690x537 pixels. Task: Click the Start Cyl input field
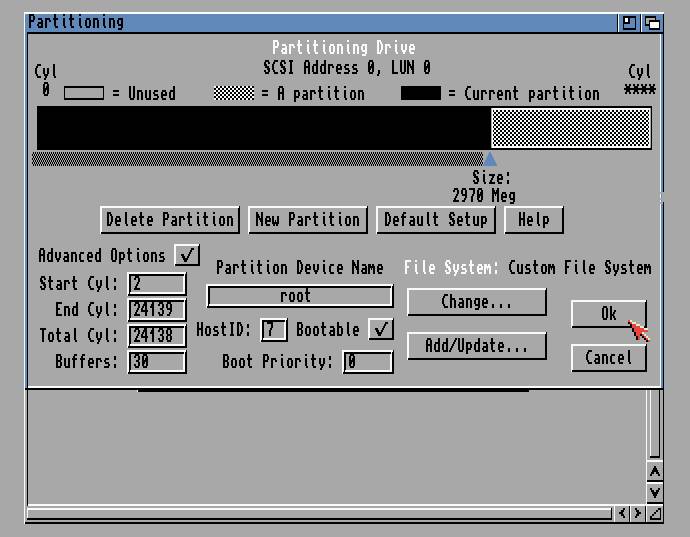tap(157, 284)
